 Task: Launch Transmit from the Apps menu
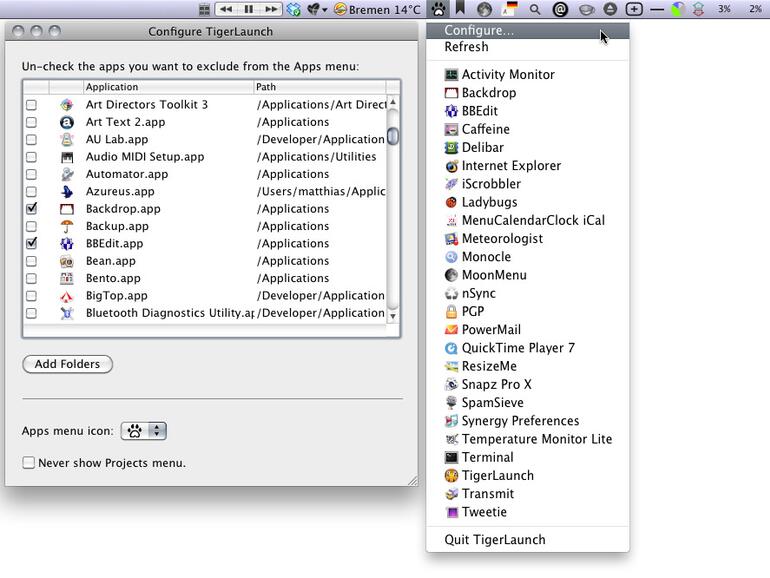coord(527,494)
